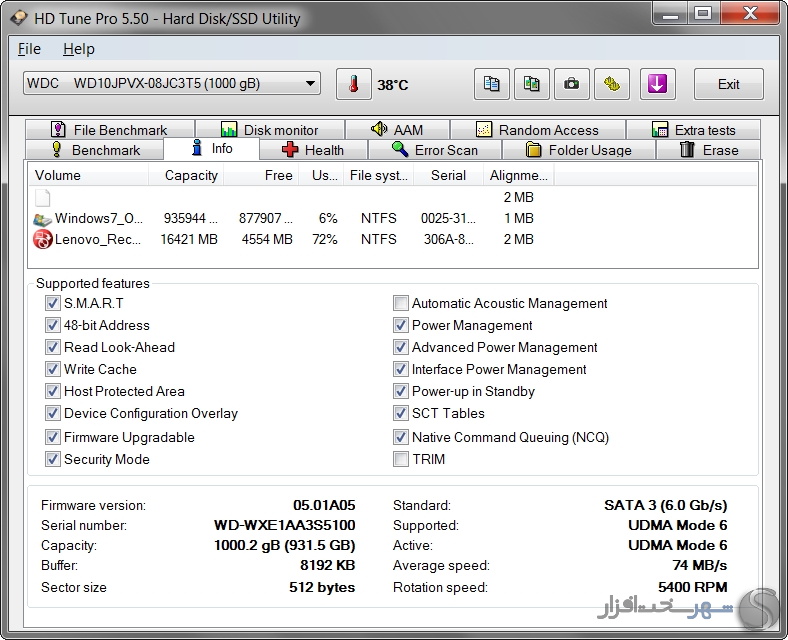The width and height of the screenshot is (788, 640).
Task: Click the Windows7_OS volume drive icon
Action: [x=42, y=219]
